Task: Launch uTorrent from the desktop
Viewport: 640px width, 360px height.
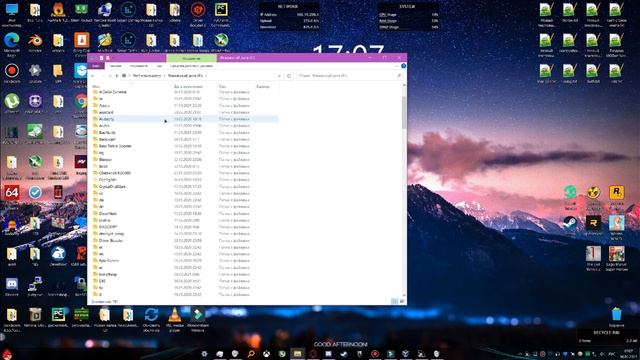Action: [x=11, y=104]
